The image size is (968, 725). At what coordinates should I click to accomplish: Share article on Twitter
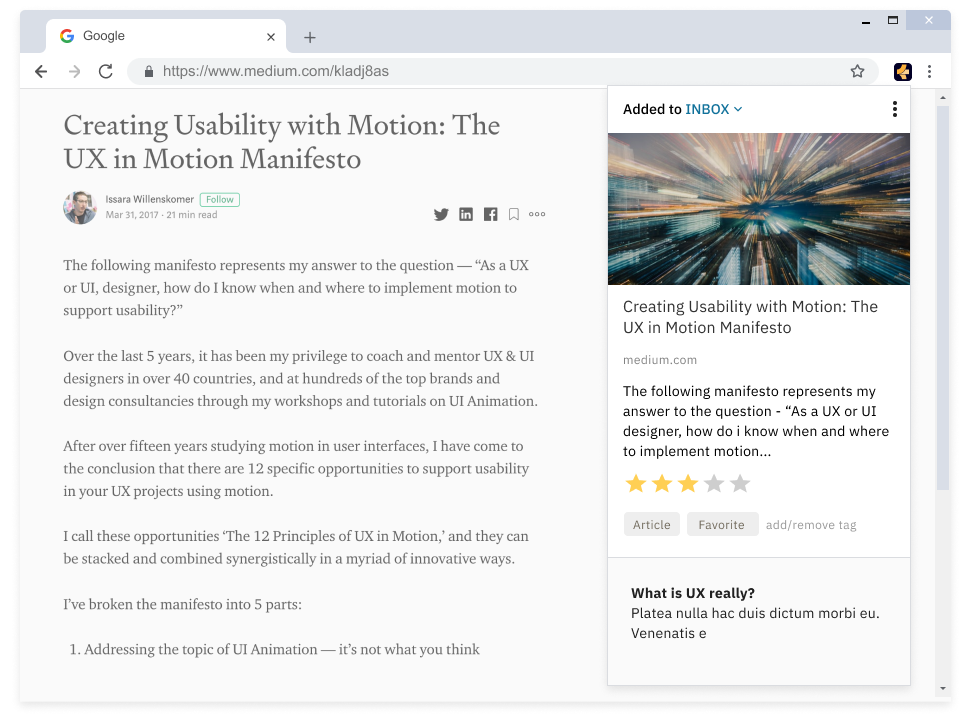pos(441,214)
